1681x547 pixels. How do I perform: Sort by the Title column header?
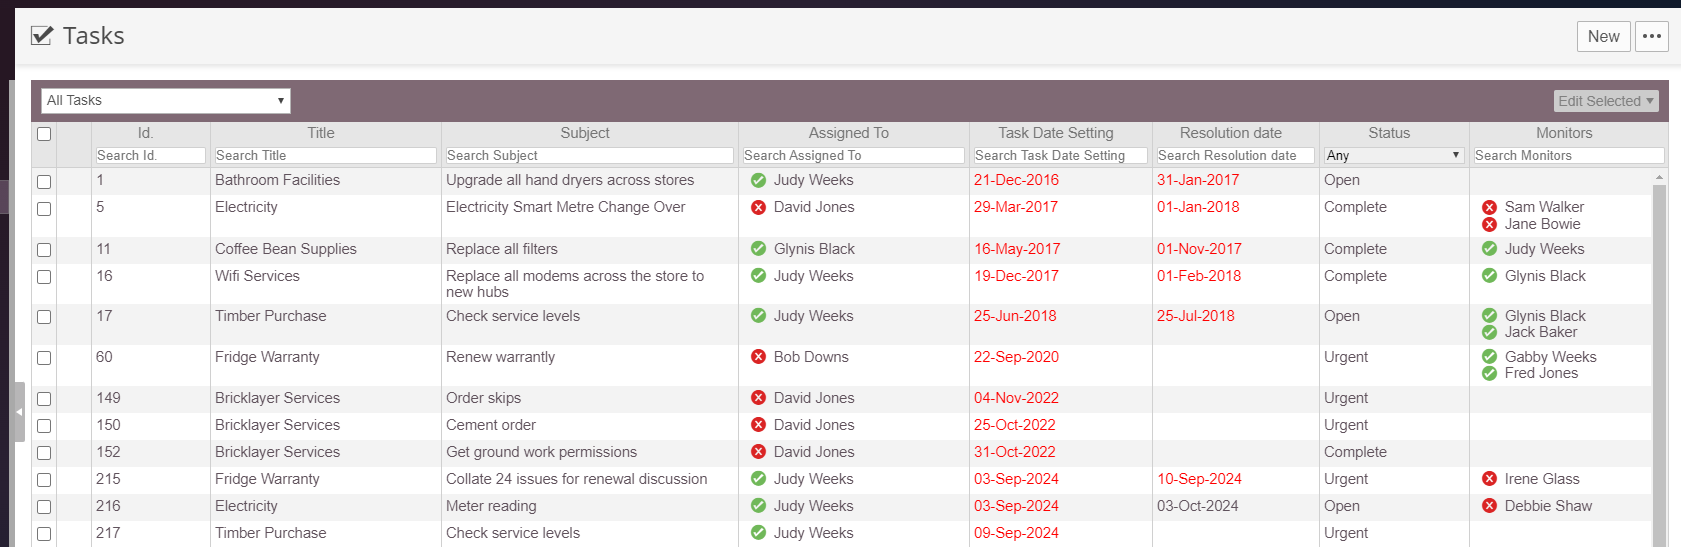coord(321,133)
